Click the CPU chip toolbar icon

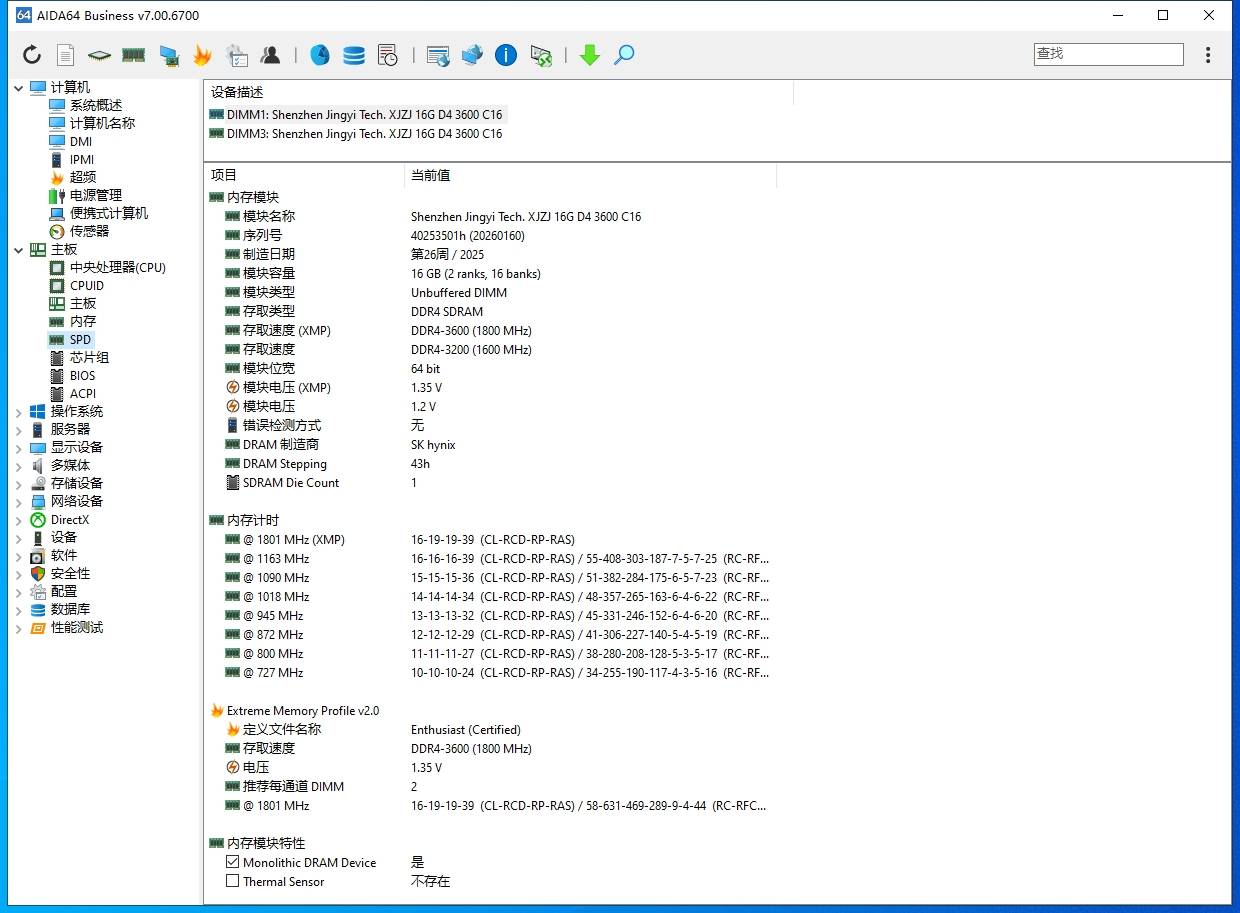99,55
